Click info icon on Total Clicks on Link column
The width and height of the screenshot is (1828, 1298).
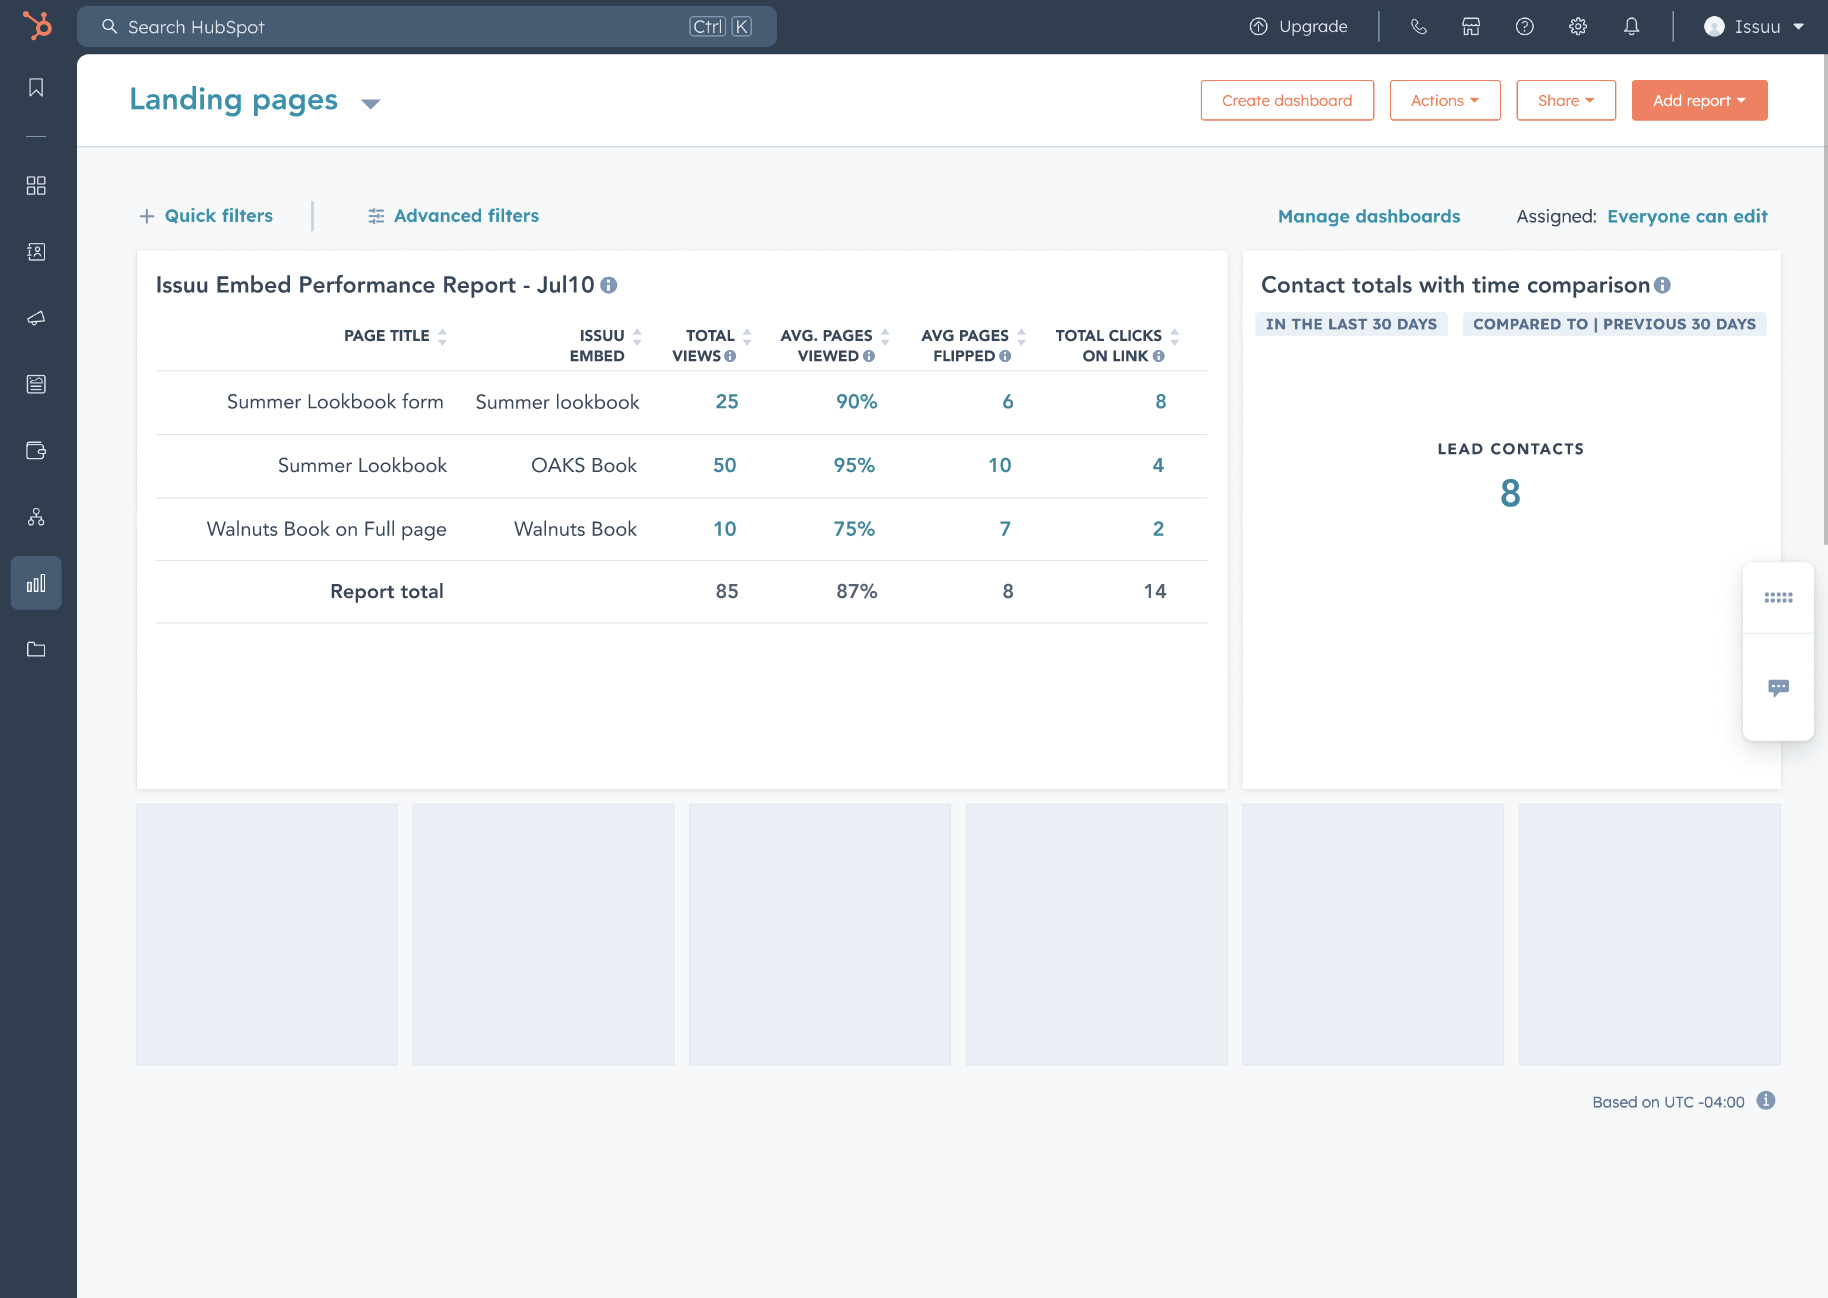[x=1158, y=356]
